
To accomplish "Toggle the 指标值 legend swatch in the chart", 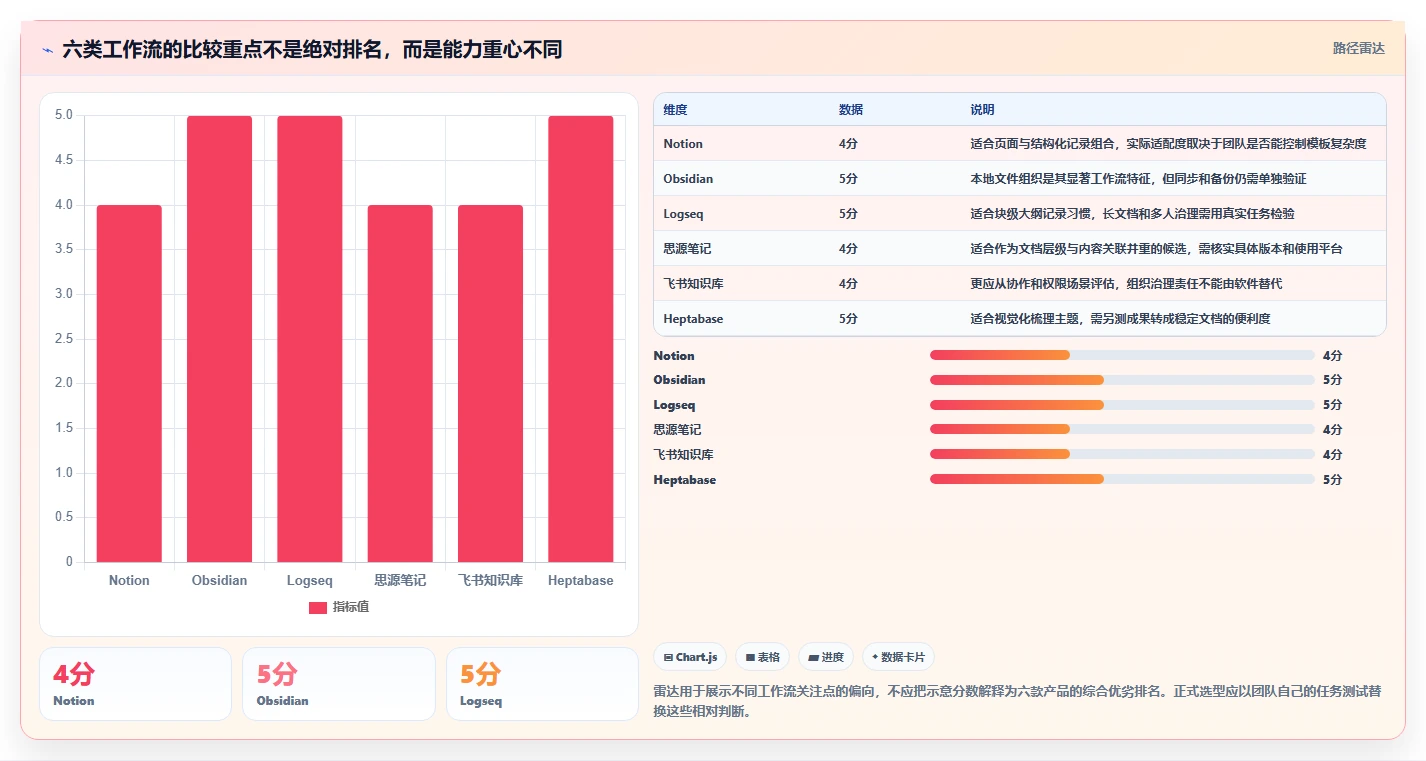I will click(317, 607).
